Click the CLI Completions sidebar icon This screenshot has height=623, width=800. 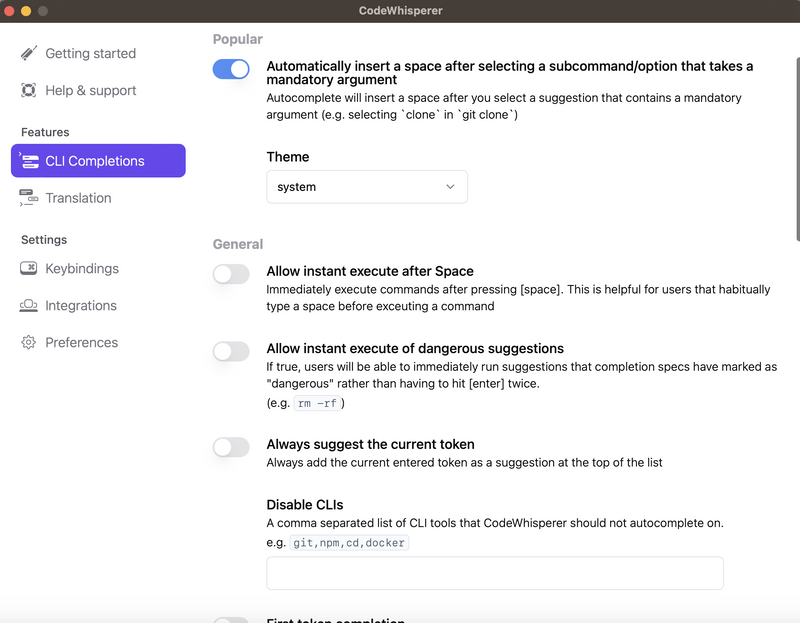click(29, 161)
